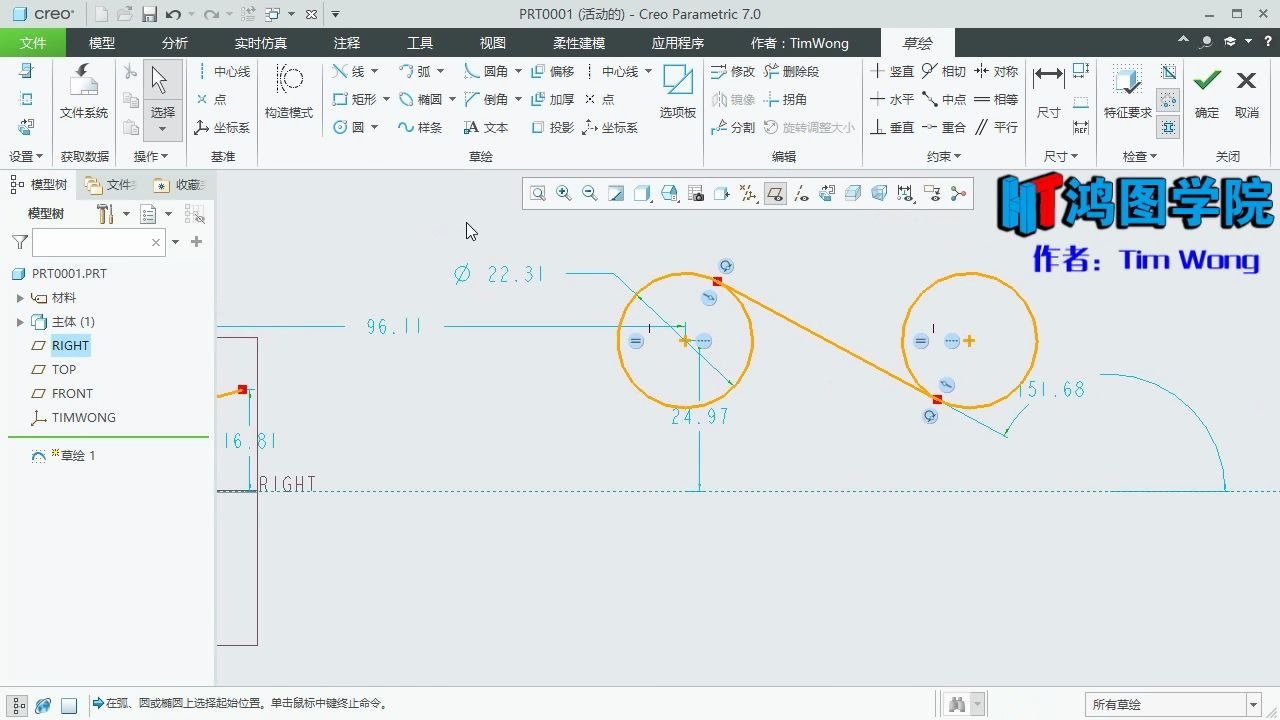1280x720 pixels.
Task: Click the 投影 project tool
Action: (x=553, y=127)
